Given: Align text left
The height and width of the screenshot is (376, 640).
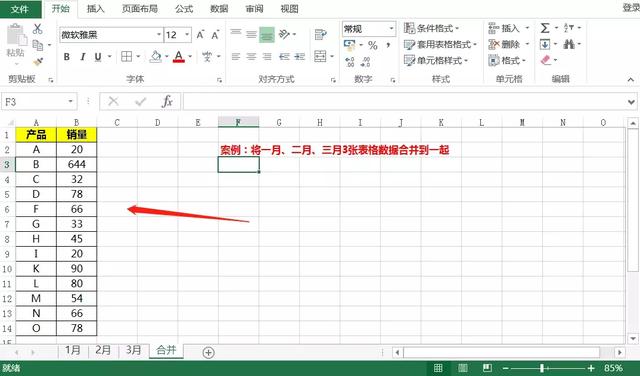Looking at the screenshot, I should [236, 57].
